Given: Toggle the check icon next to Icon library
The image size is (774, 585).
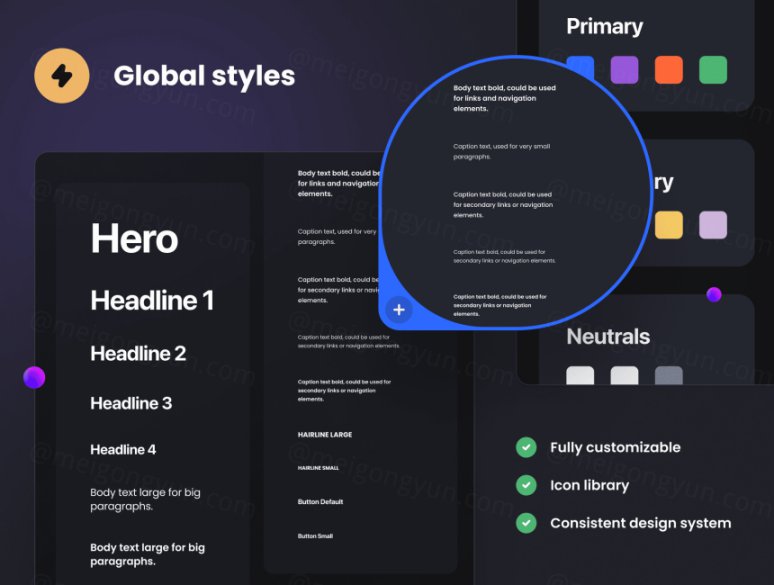Looking at the screenshot, I should (526, 485).
